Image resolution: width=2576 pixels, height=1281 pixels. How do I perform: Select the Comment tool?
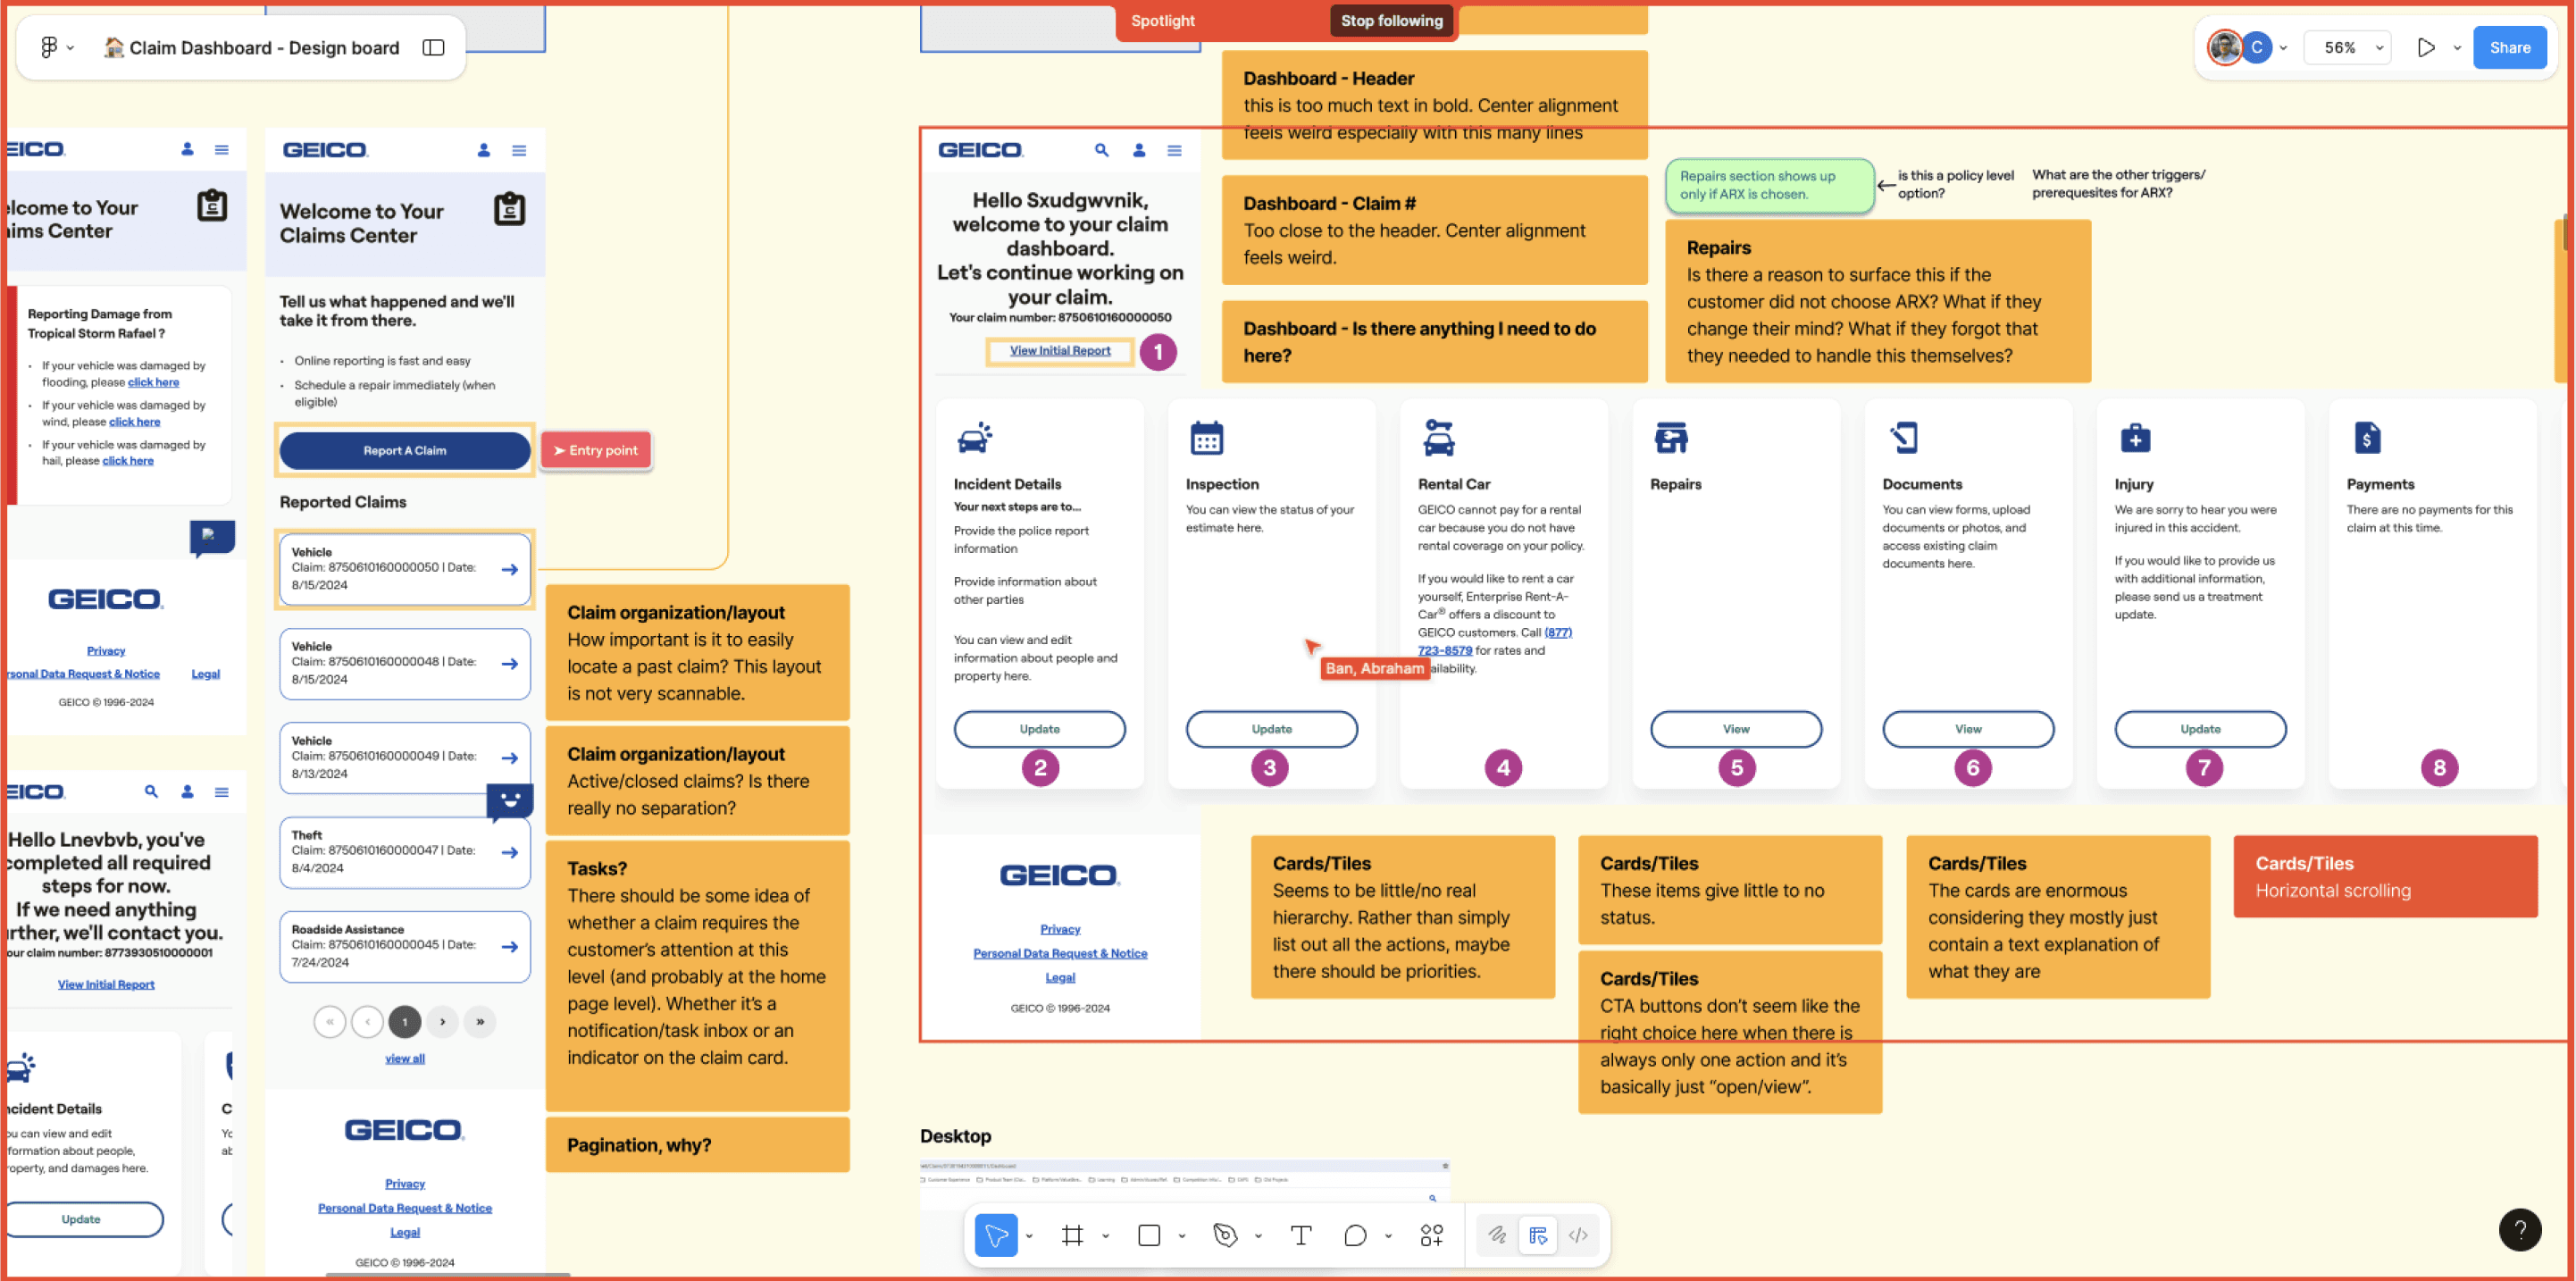(x=1355, y=1236)
